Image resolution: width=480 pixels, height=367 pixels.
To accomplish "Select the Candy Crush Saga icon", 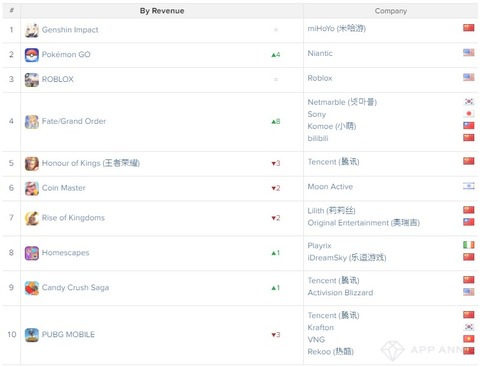I will click(32, 288).
